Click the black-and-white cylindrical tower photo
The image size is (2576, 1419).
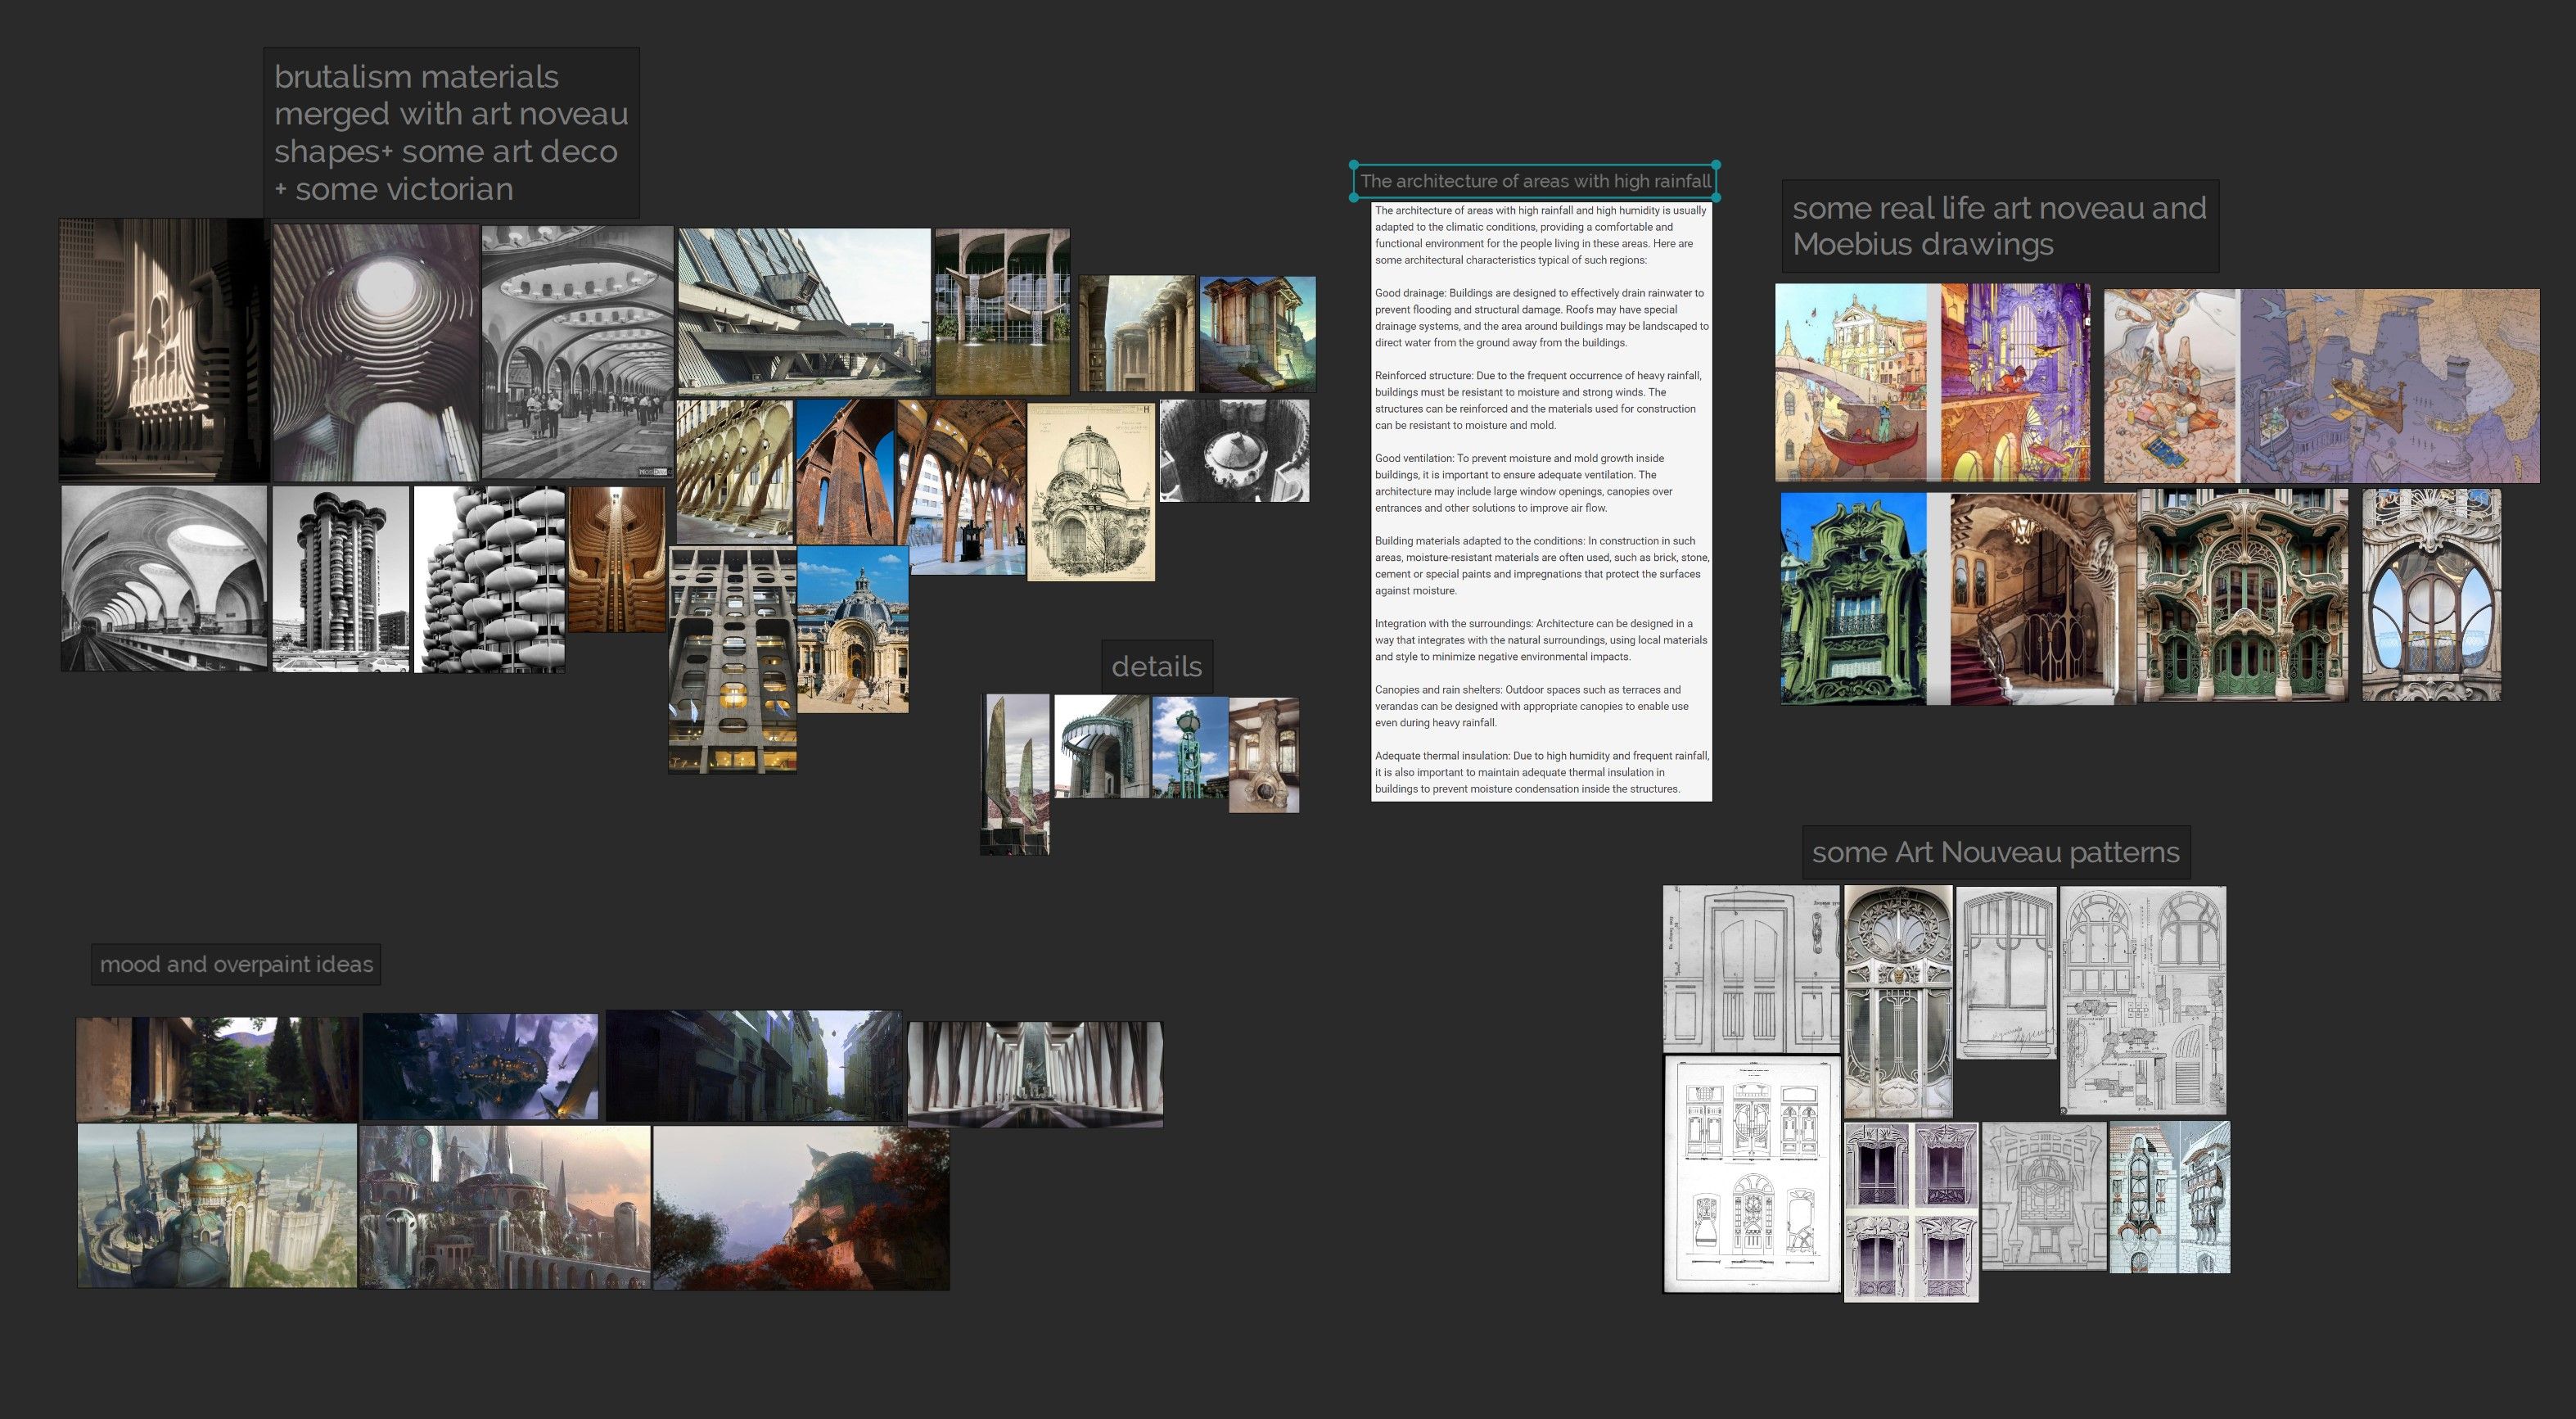(x=340, y=579)
